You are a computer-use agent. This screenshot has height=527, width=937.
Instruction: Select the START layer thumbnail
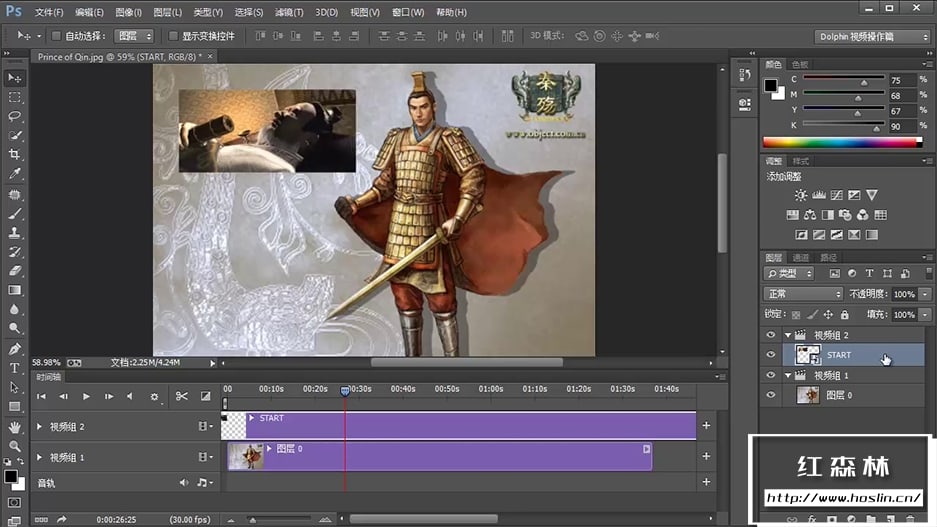click(x=808, y=355)
